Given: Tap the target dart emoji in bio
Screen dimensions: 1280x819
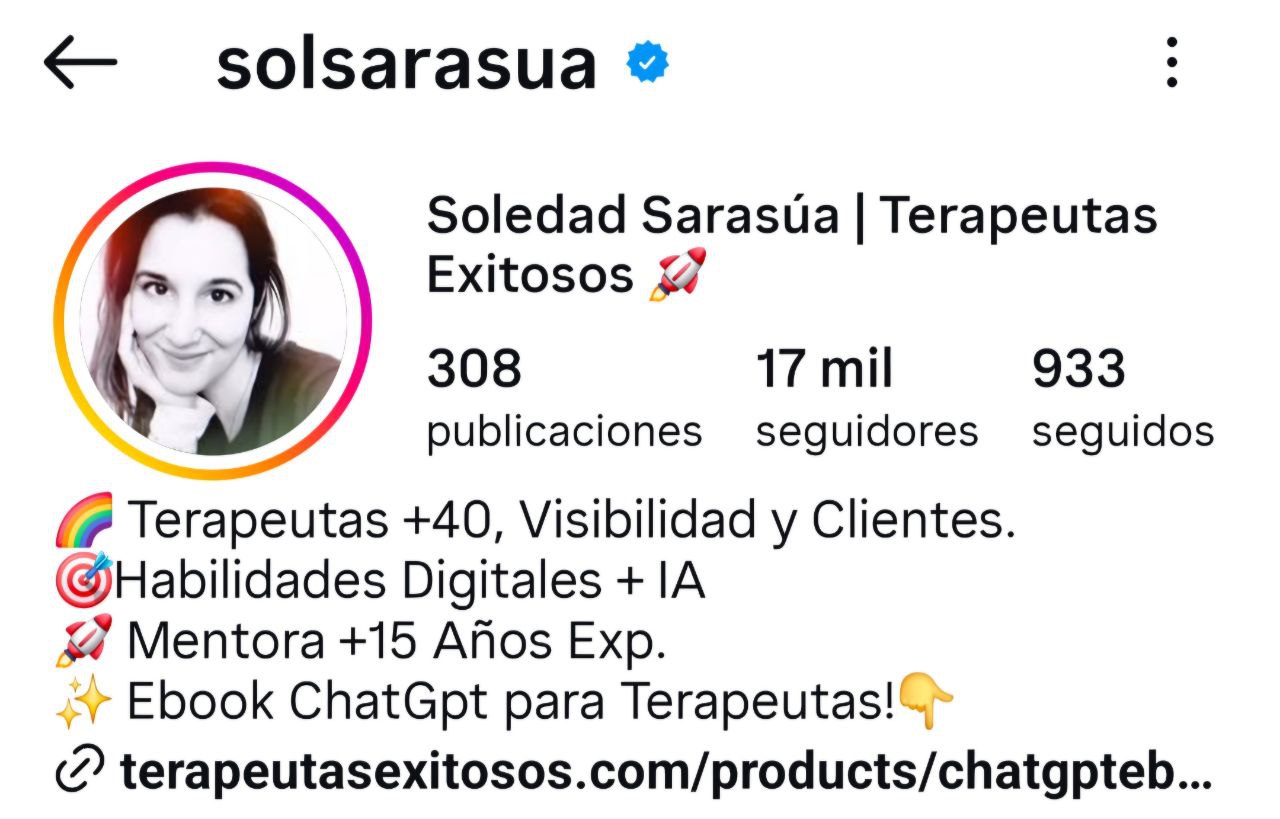Looking at the screenshot, I should pos(85,582).
